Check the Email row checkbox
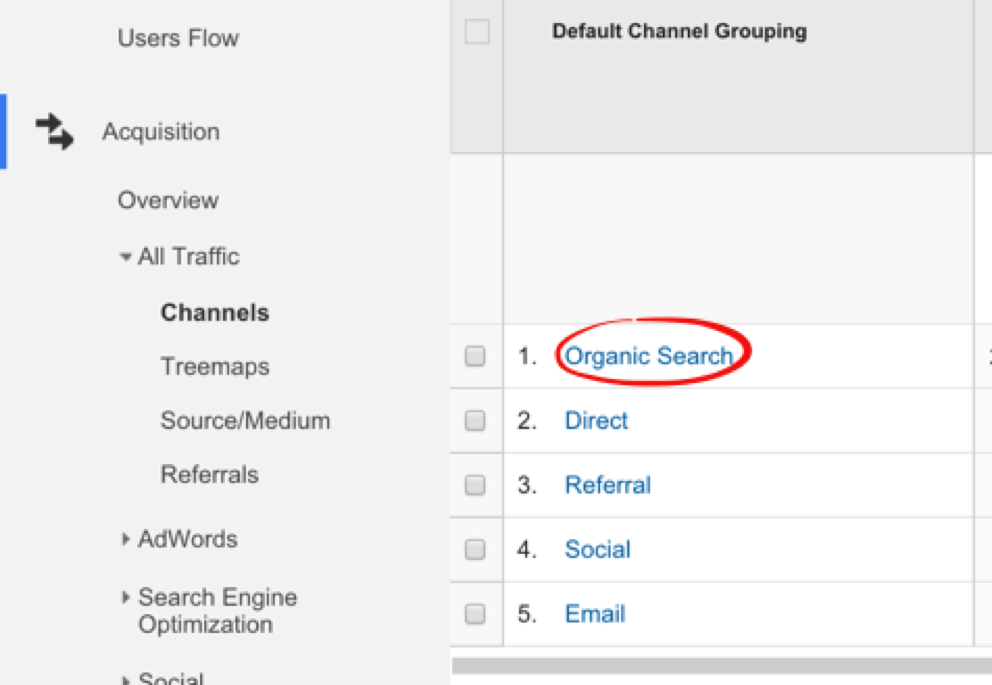992x685 pixels. click(476, 613)
